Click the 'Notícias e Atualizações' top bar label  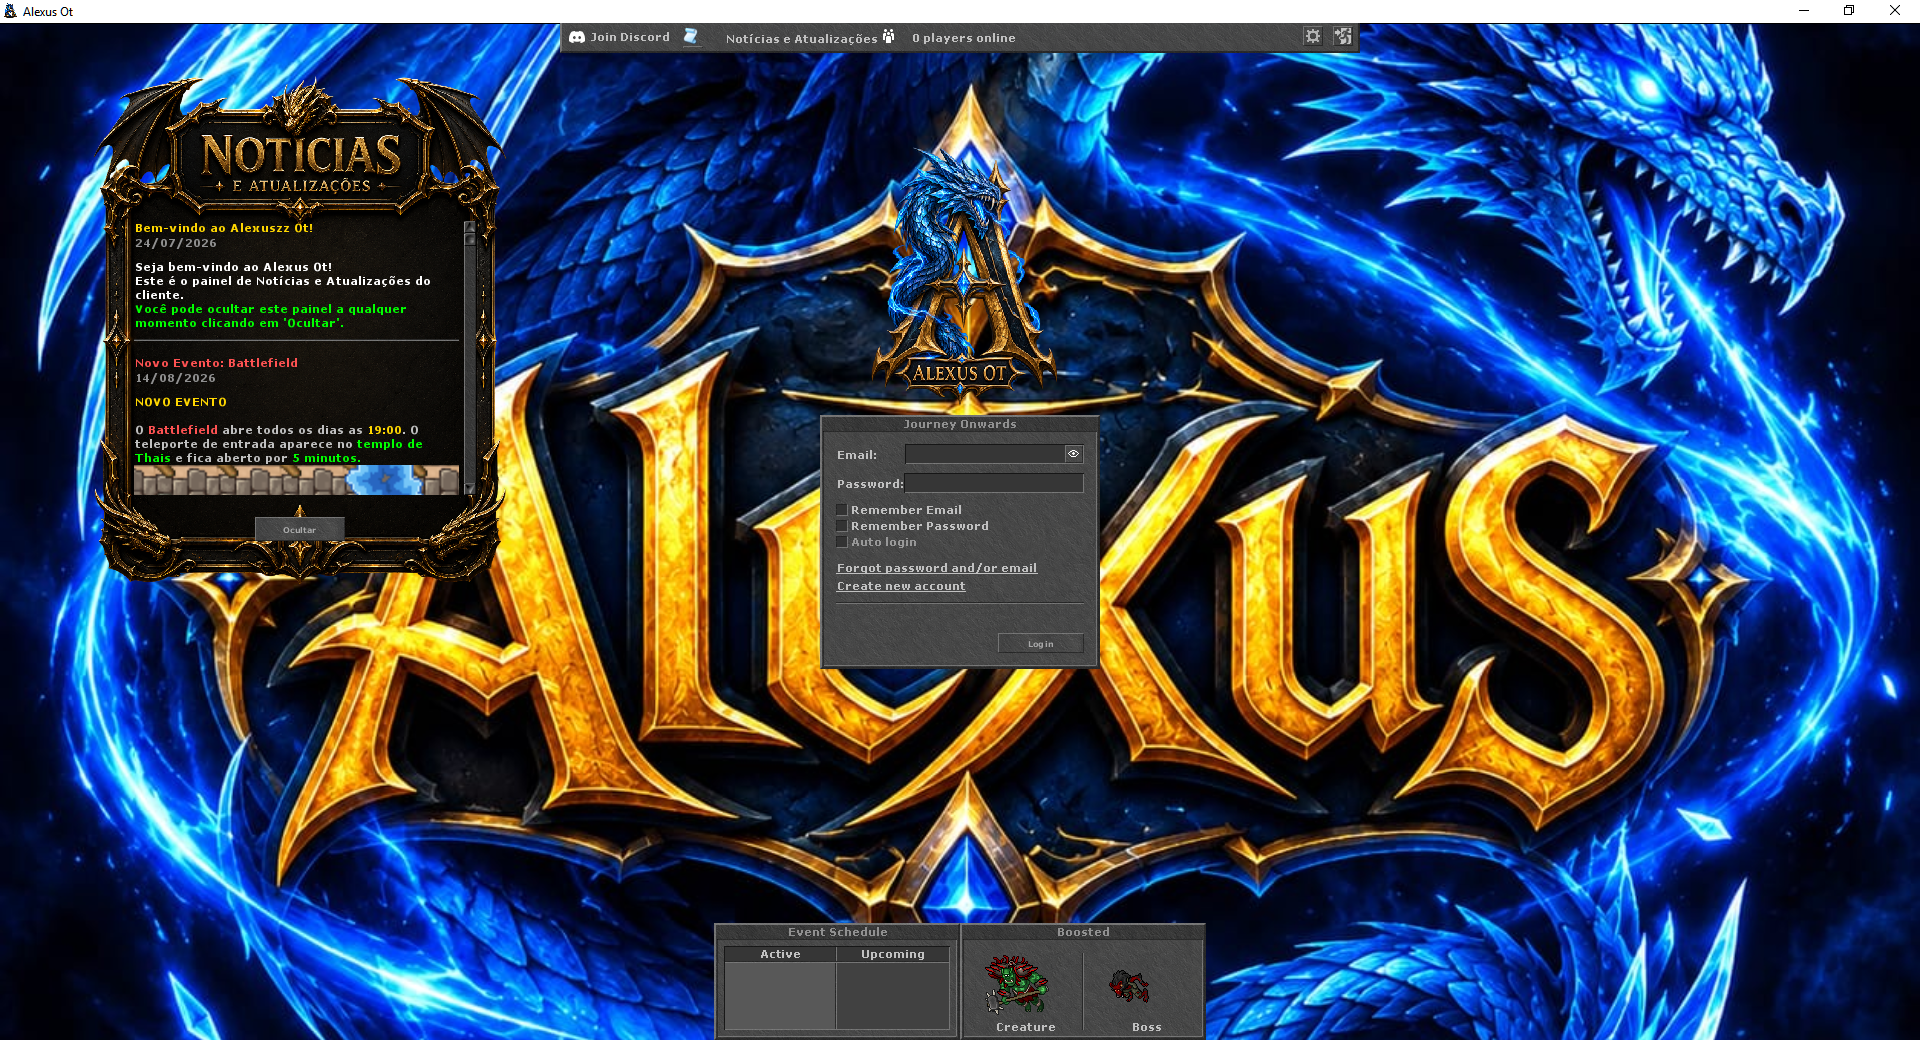point(802,39)
